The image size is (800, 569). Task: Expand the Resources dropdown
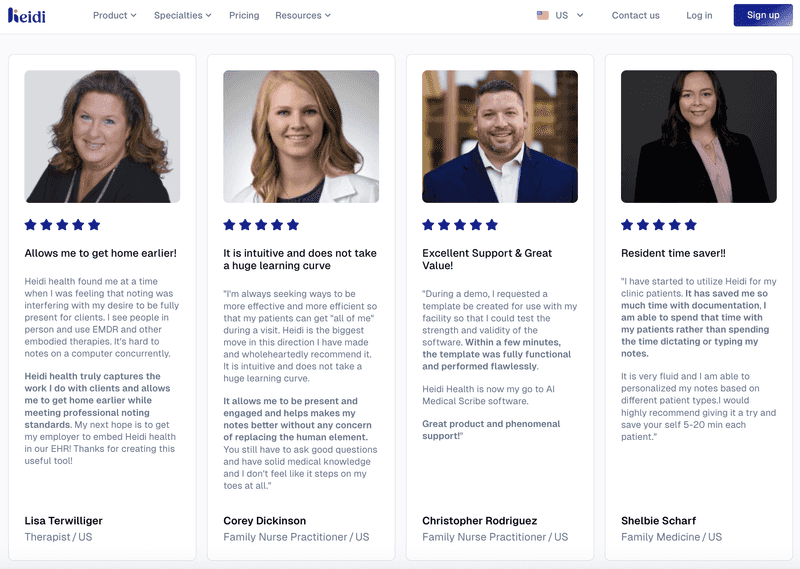tap(303, 15)
